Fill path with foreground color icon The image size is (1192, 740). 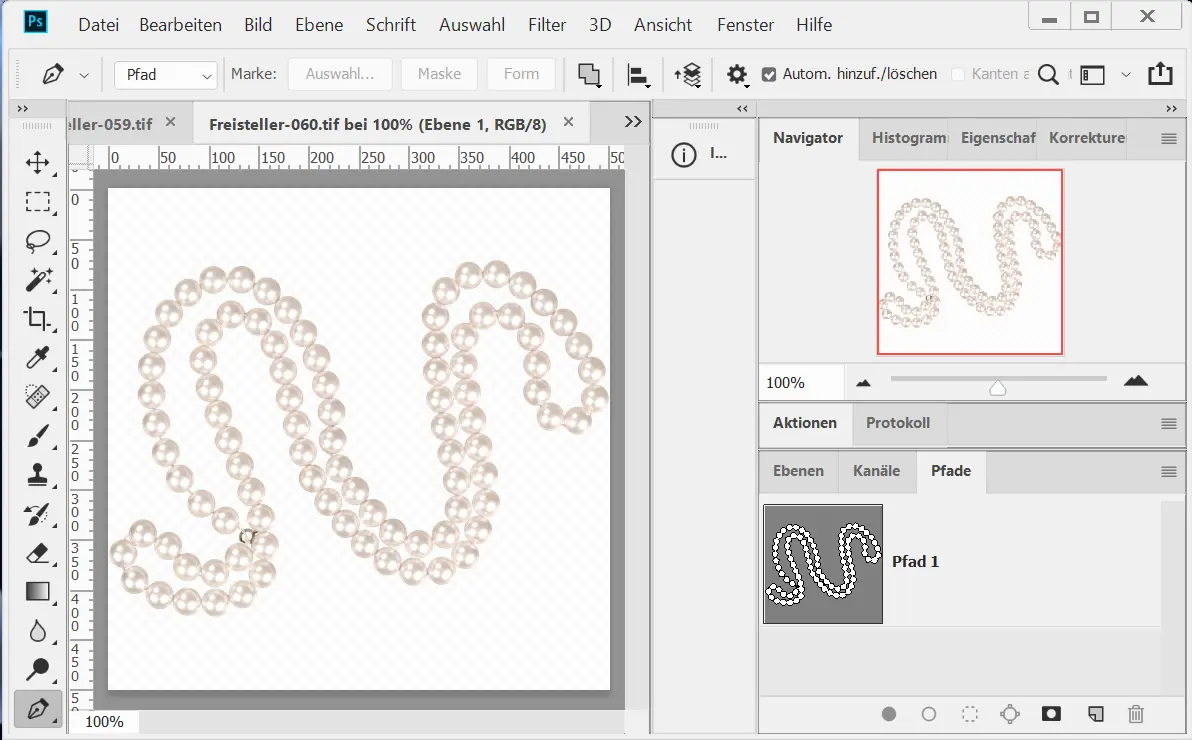click(889, 714)
